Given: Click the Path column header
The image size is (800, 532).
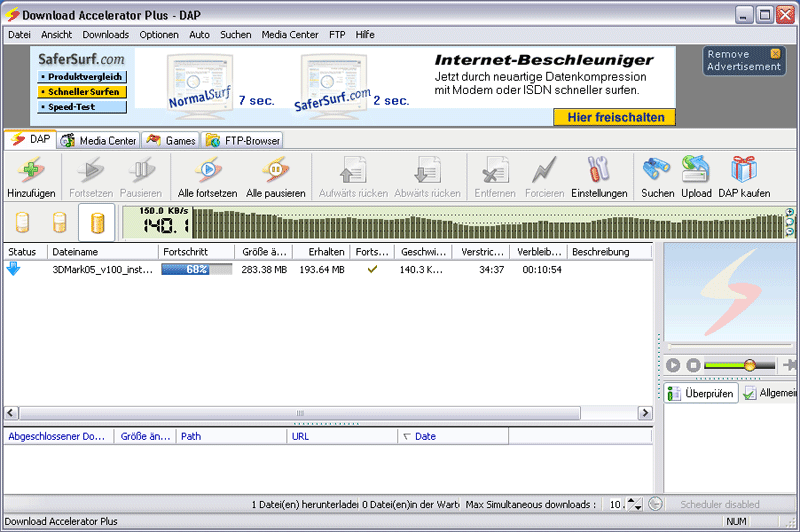Looking at the screenshot, I should (x=231, y=436).
